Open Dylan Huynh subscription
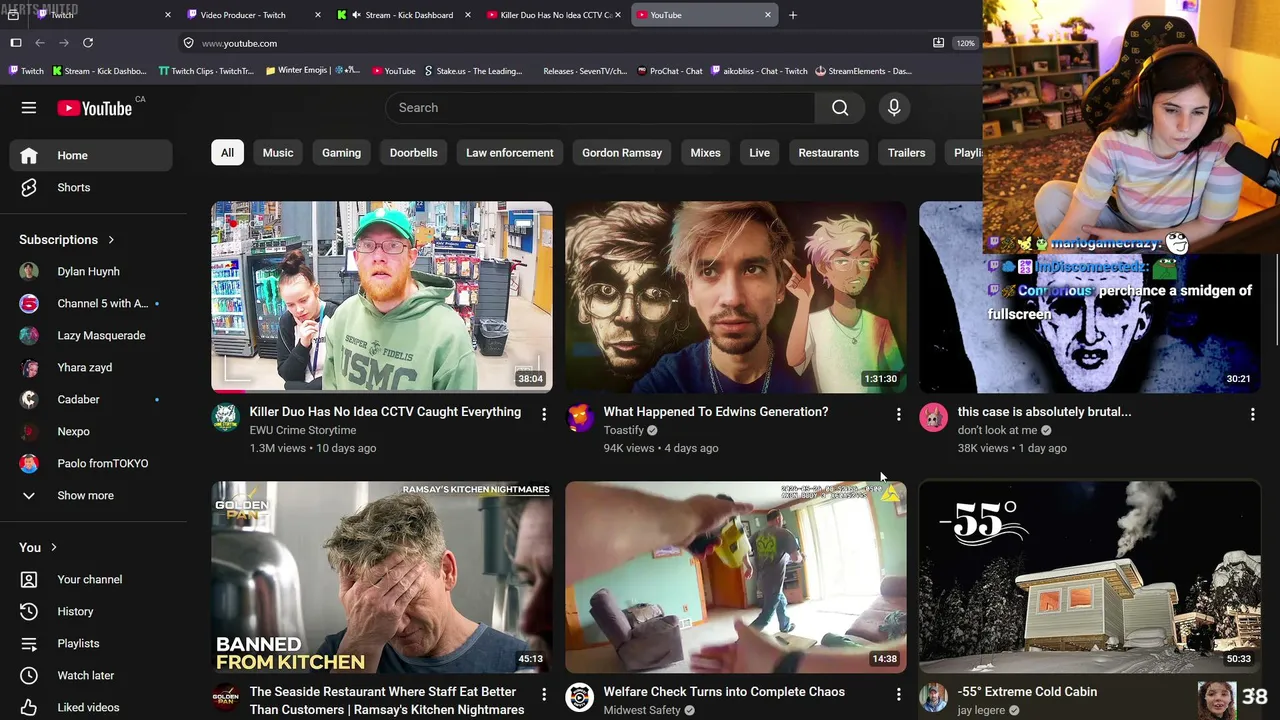Screen dimensions: 1280x720 [91, 272]
